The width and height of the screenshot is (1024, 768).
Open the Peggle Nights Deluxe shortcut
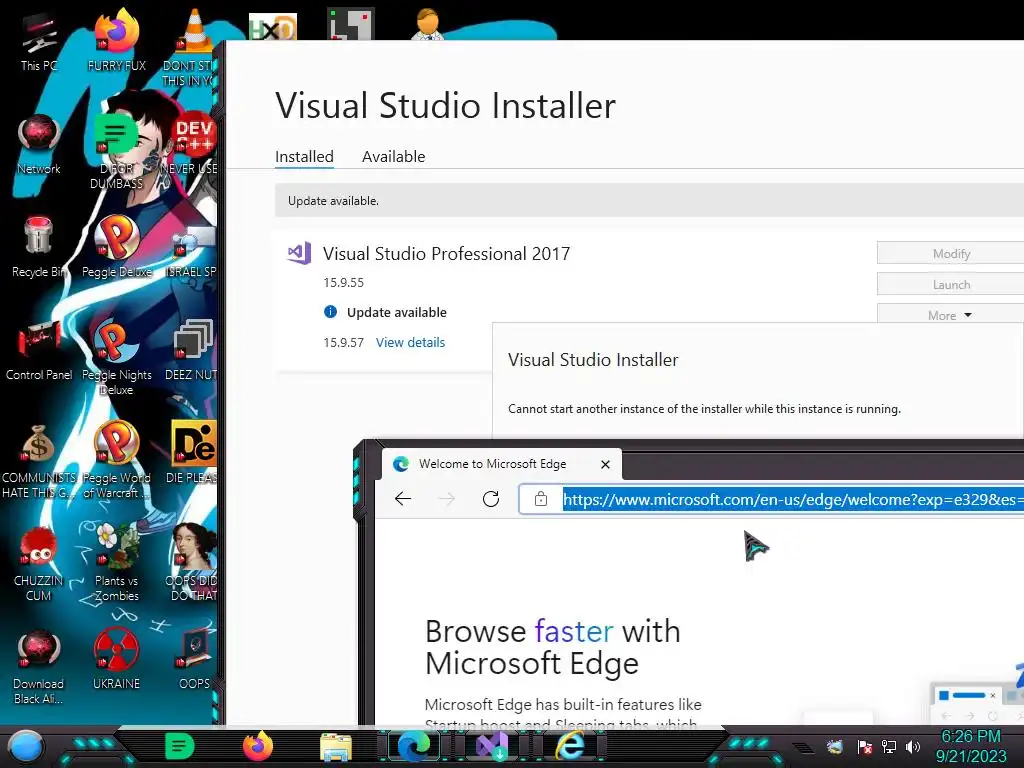(x=116, y=357)
